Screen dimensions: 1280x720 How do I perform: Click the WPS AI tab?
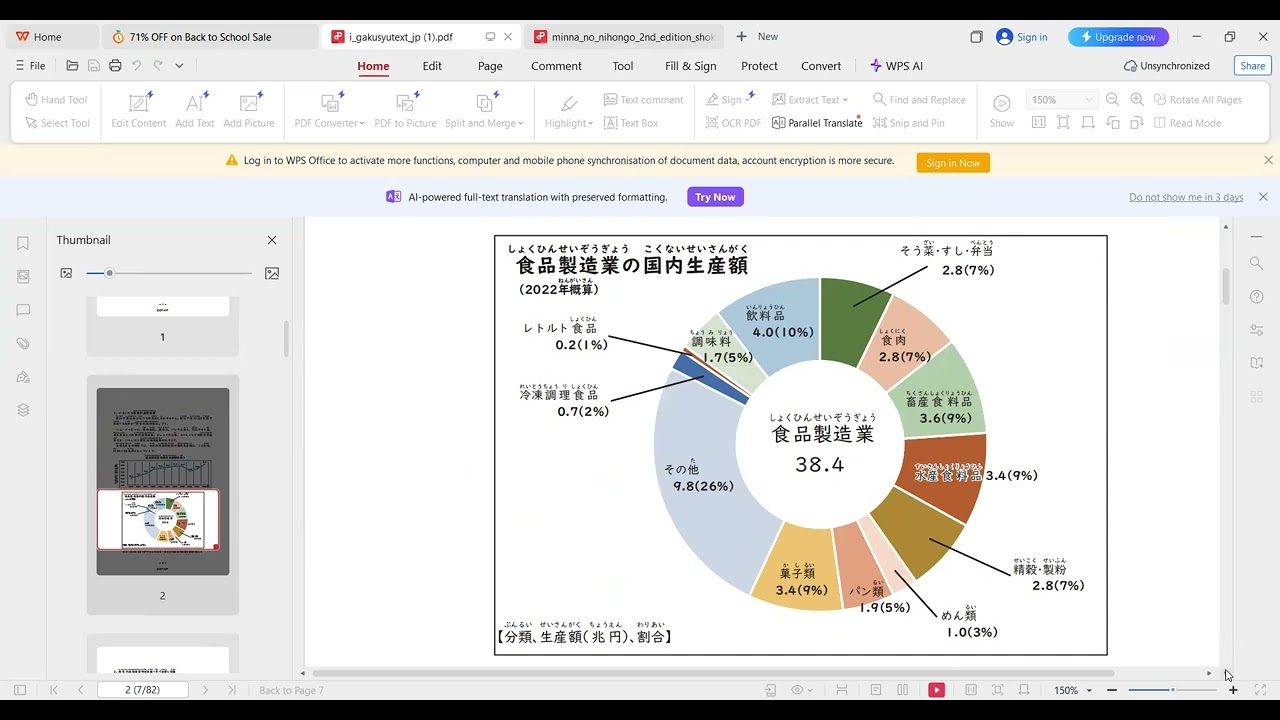coord(896,66)
